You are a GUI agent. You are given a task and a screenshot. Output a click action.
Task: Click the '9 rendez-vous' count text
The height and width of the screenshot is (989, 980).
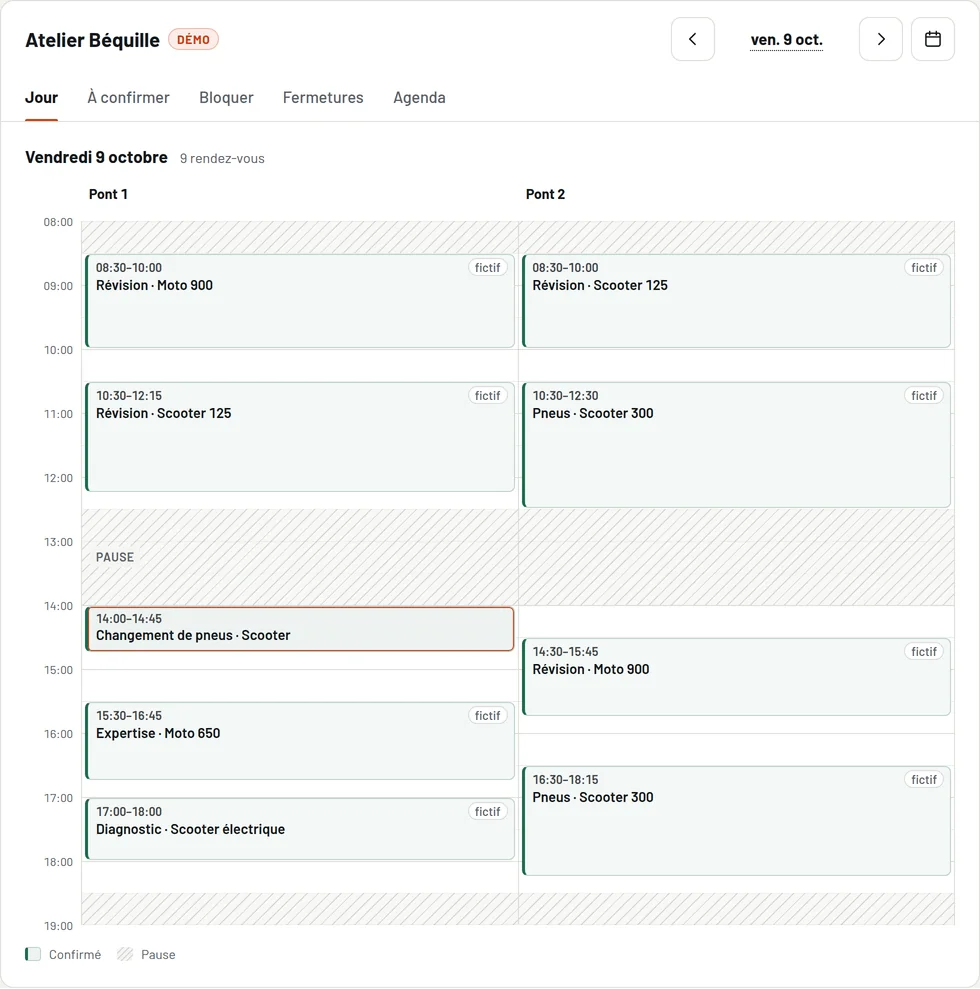(222, 158)
